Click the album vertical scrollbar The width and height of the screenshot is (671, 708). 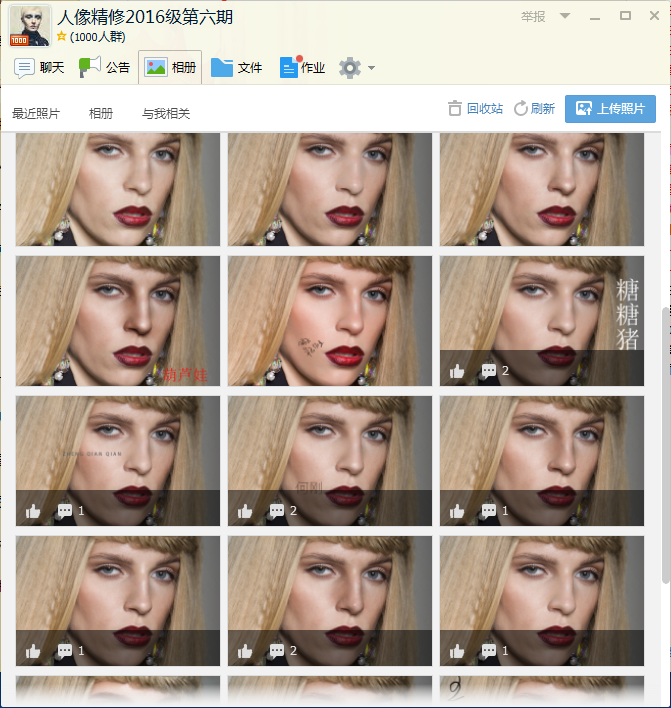click(666, 445)
